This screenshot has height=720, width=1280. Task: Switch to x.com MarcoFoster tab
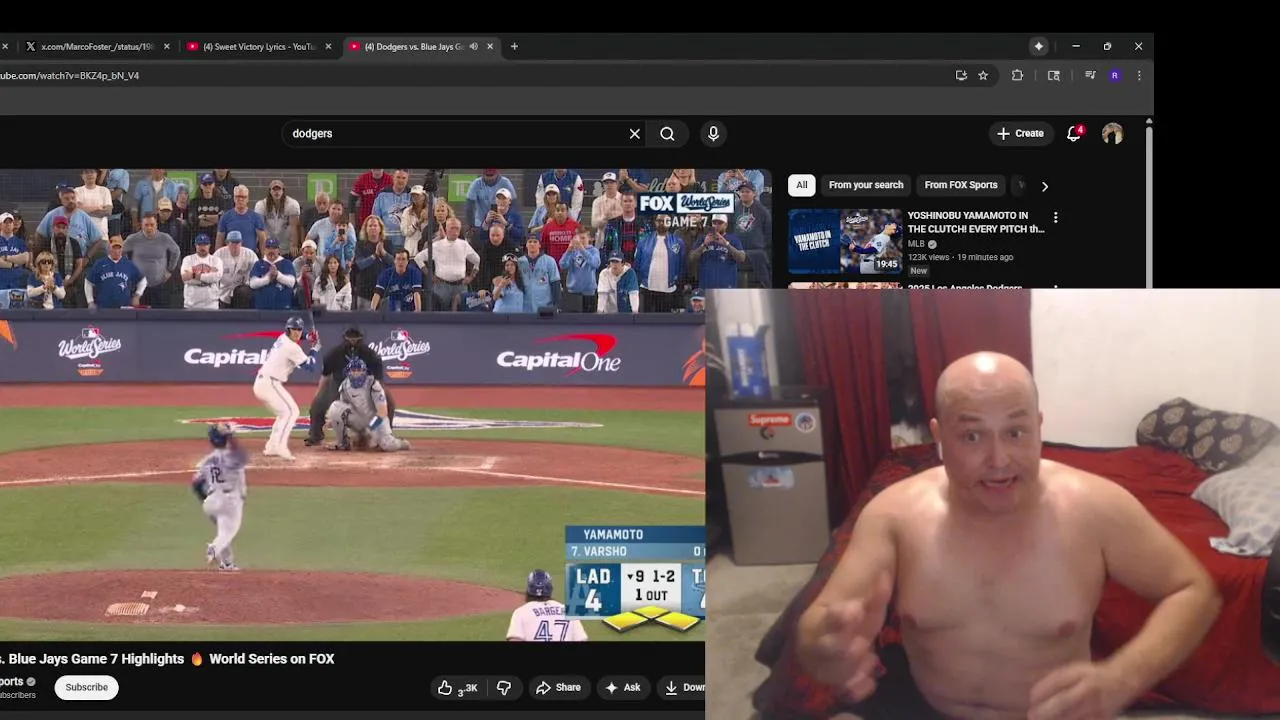tap(97, 46)
